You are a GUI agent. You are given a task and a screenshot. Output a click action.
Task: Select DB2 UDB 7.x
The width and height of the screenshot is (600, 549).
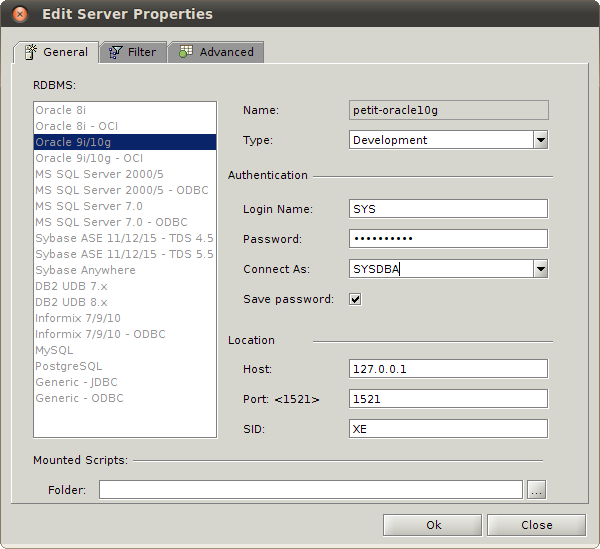pyautogui.click(x=125, y=286)
